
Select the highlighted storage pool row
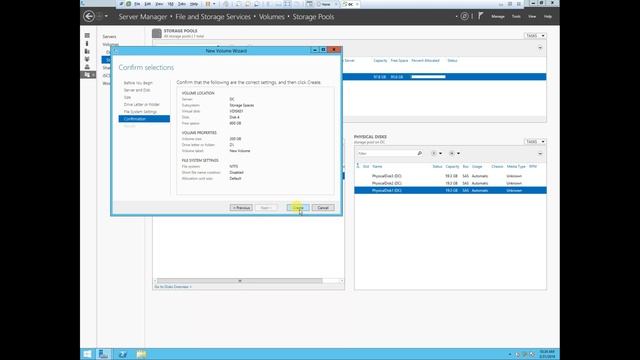click(x=444, y=77)
